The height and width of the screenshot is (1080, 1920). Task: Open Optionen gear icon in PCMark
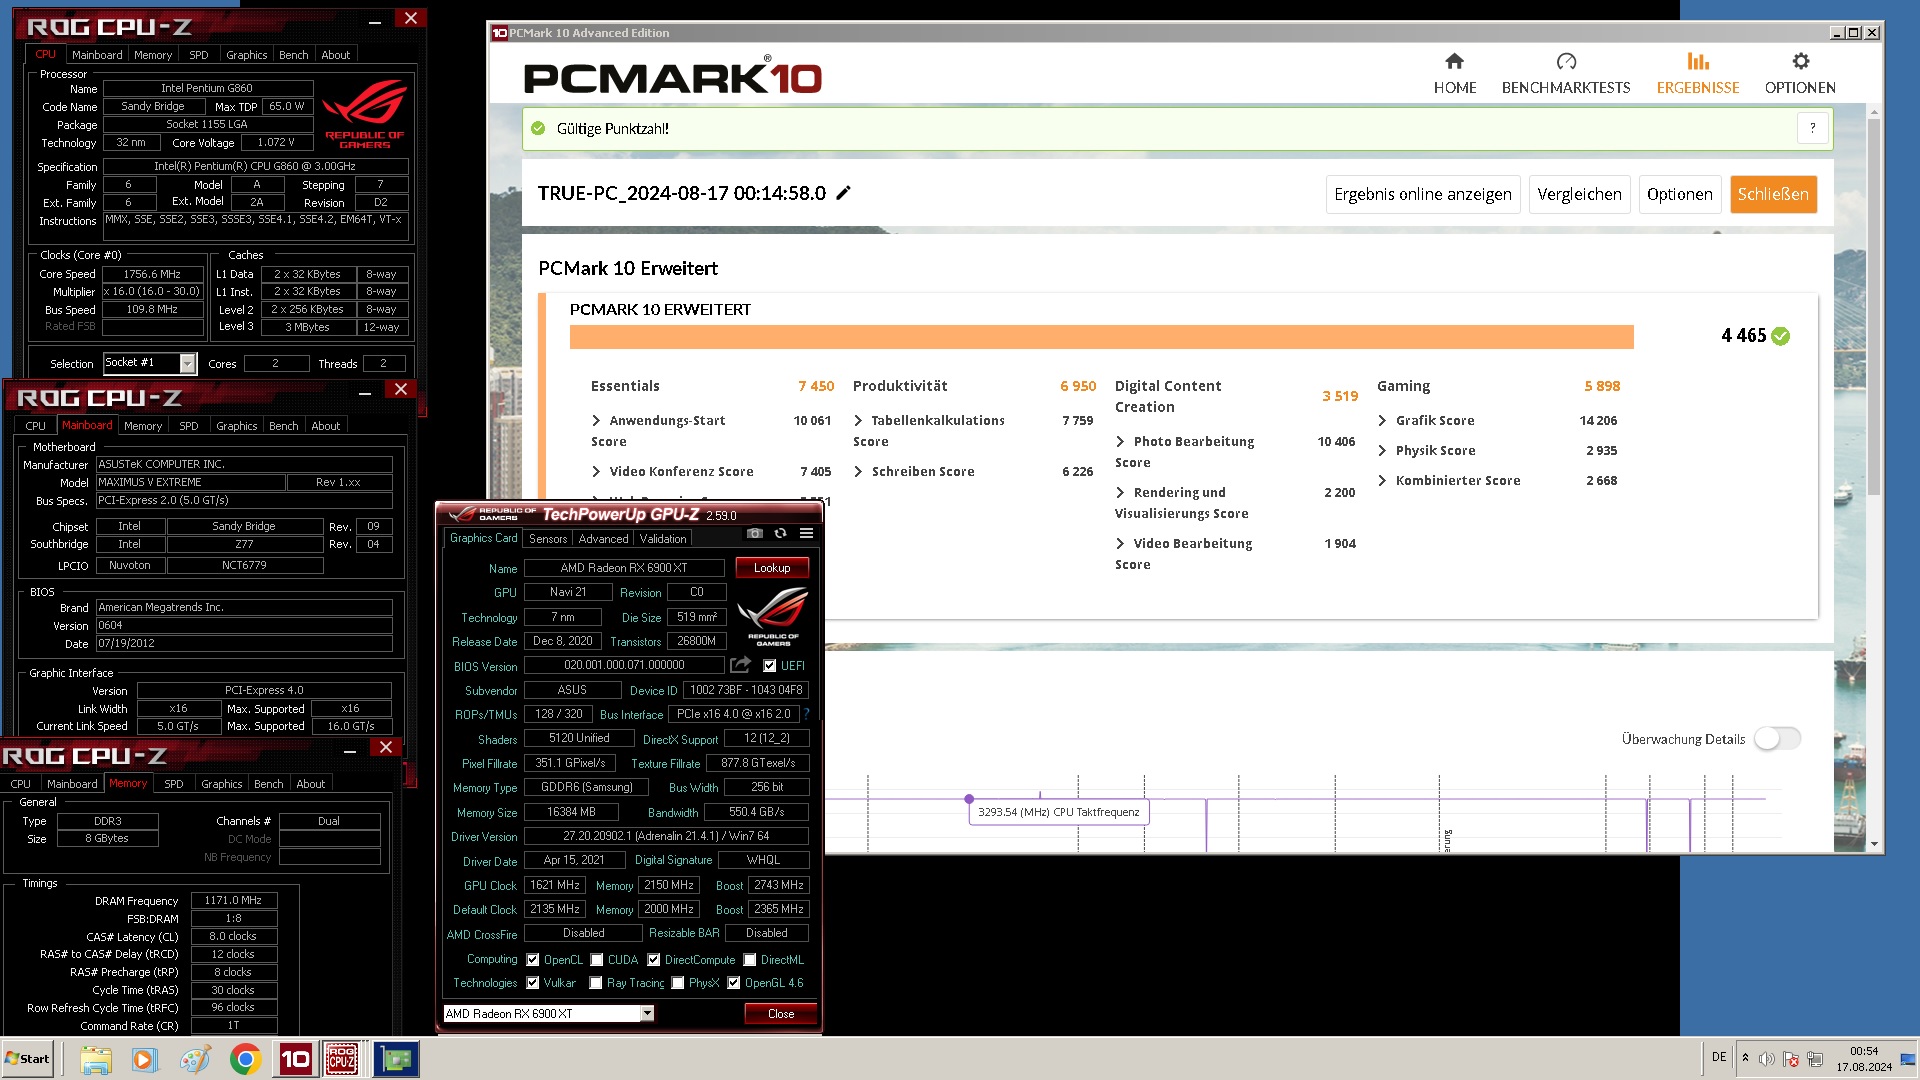(x=1800, y=61)
